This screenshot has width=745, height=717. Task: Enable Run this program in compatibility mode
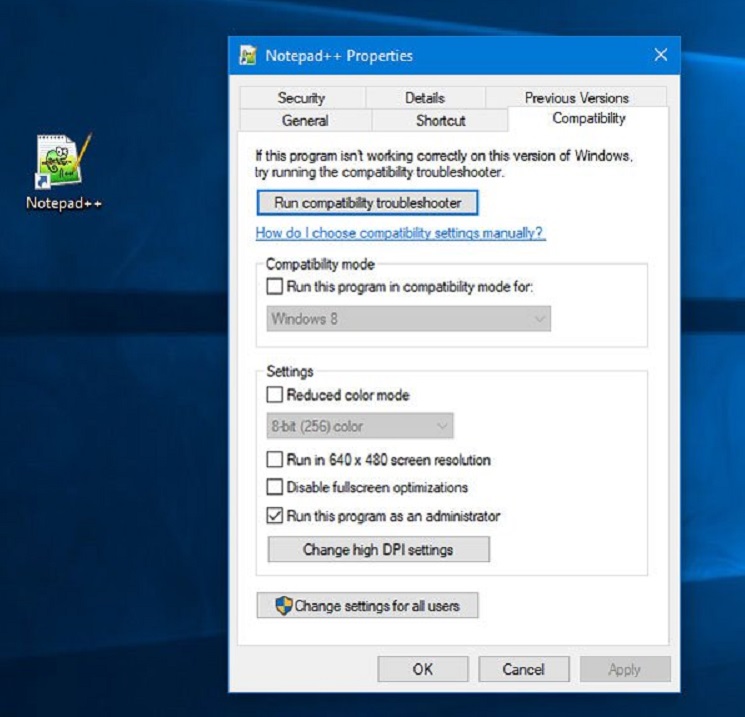[x=275, y=287]
